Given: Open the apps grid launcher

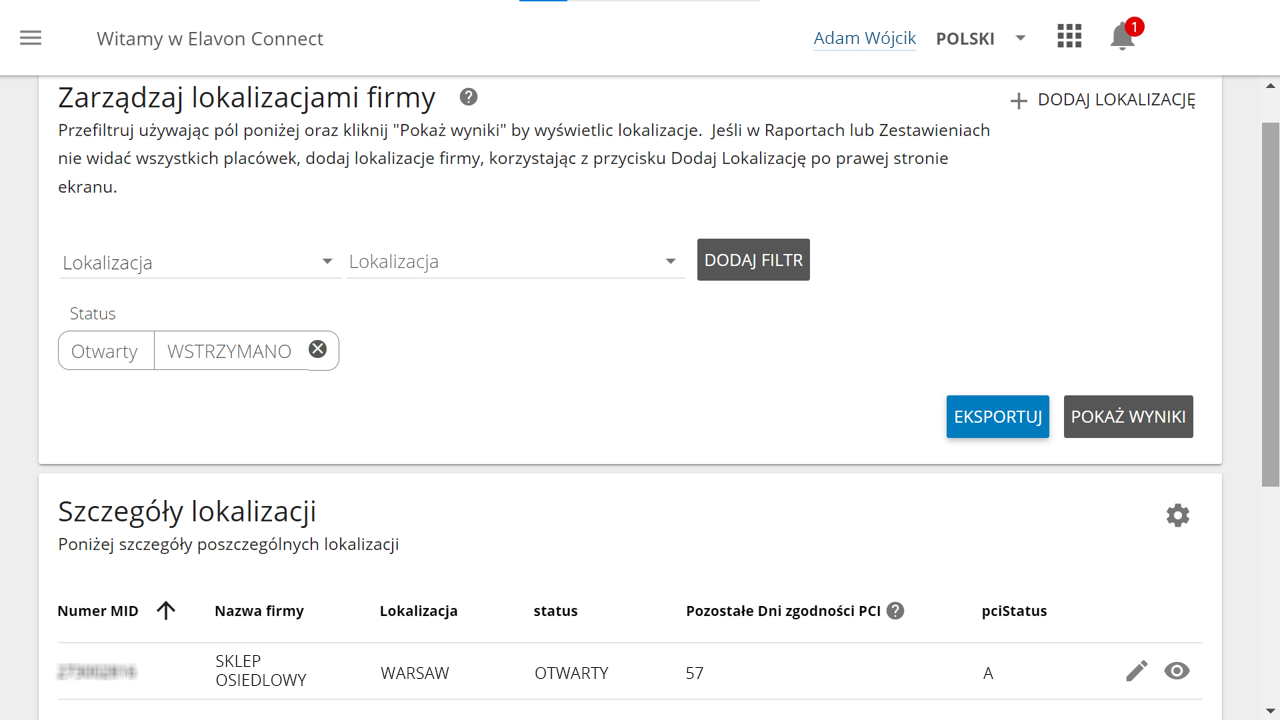Looking at the screenshot, I should coord(1069,37).
